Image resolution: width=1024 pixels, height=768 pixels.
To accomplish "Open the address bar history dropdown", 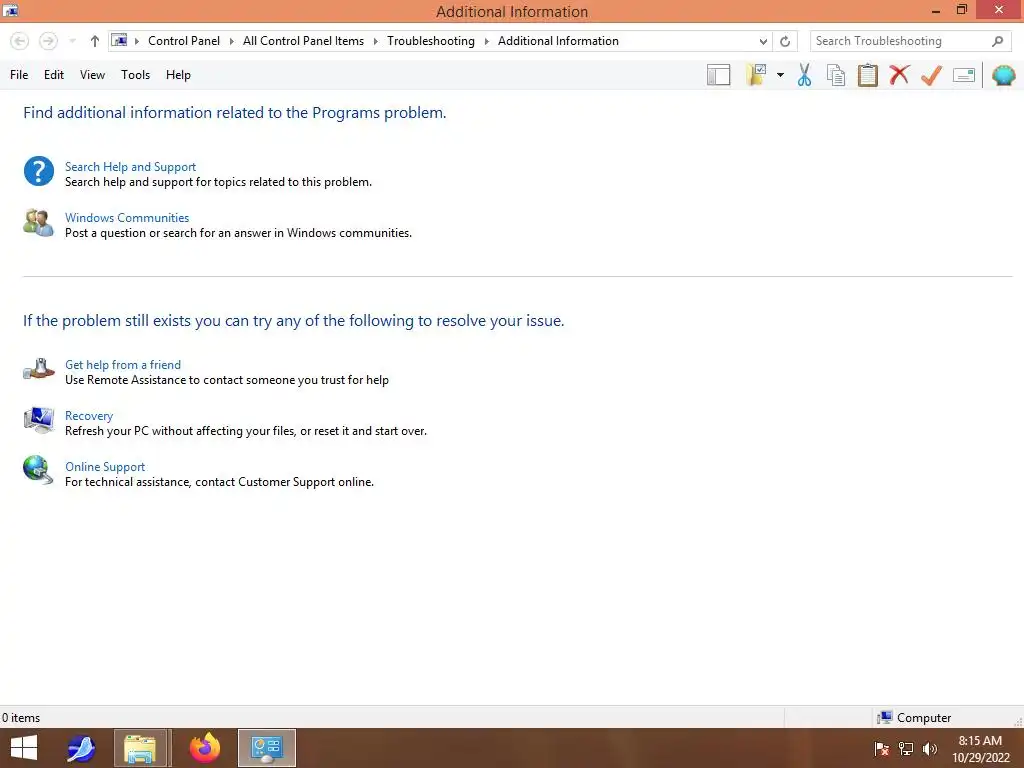I will click(x=763, y=41).
